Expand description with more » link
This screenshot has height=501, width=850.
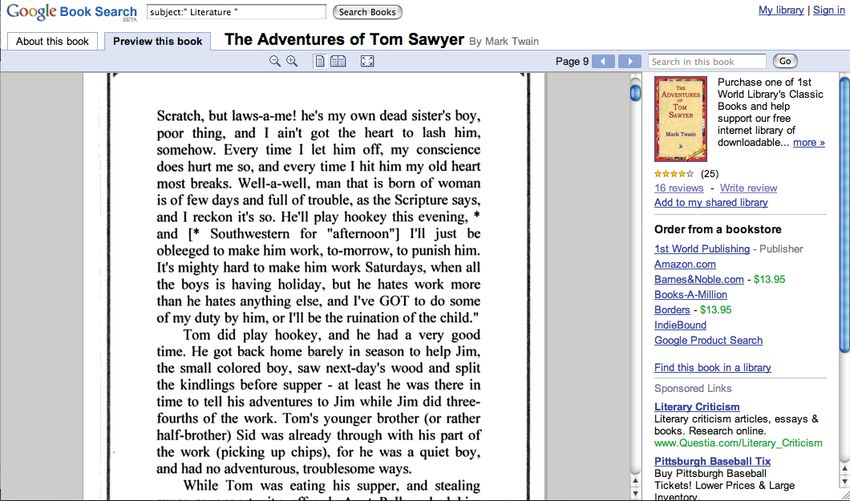[809, 143]
